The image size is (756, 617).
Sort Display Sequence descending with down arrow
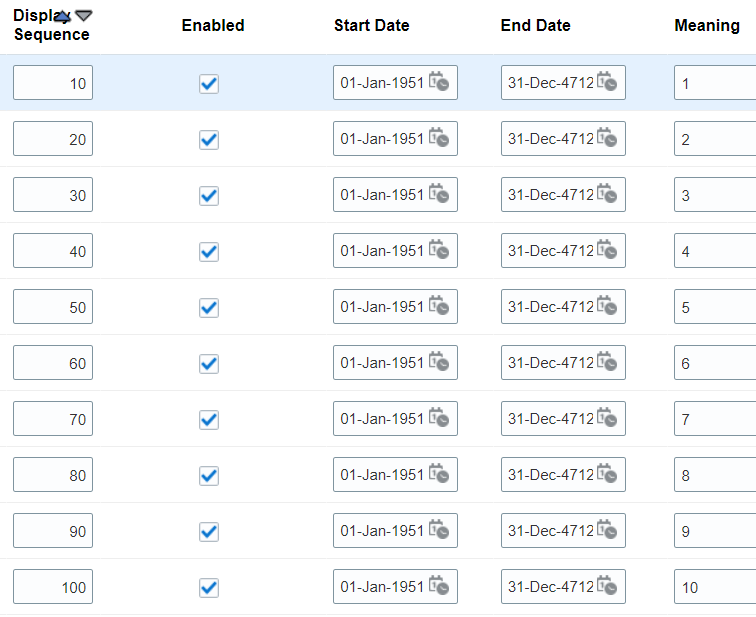tap(83, 16)
